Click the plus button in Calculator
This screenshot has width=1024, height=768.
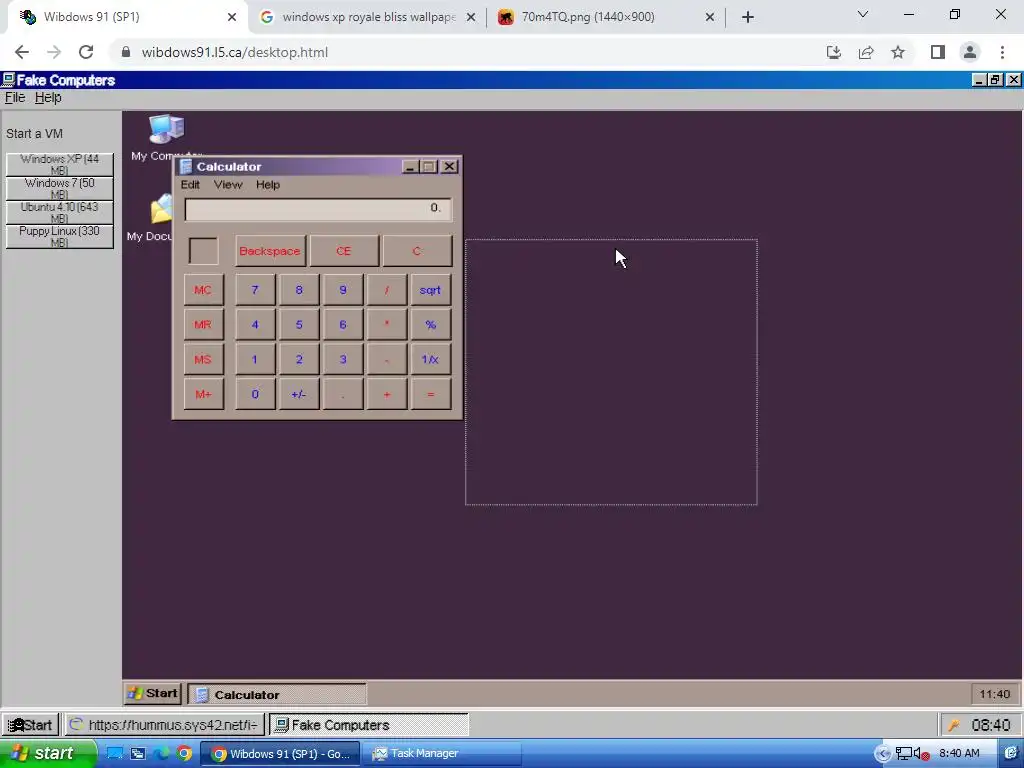387,394
